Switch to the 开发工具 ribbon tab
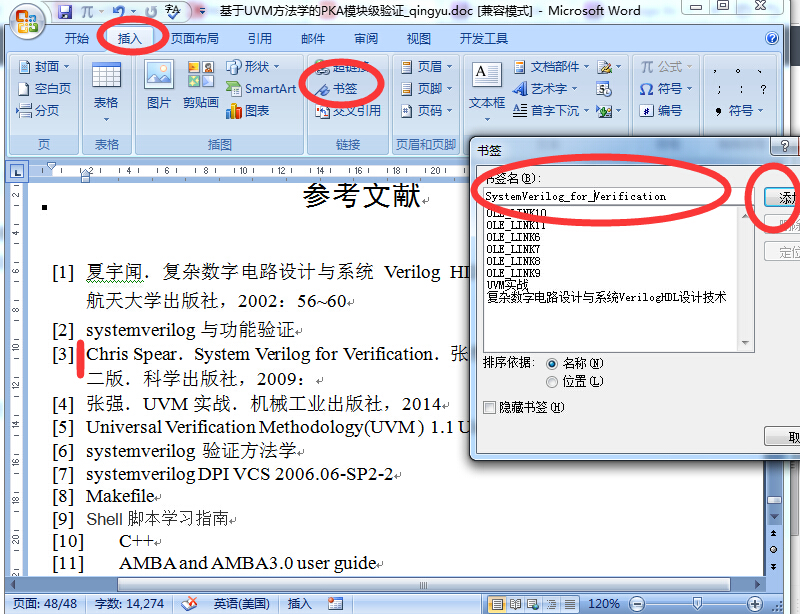800x614 pixels. (484, 39)
